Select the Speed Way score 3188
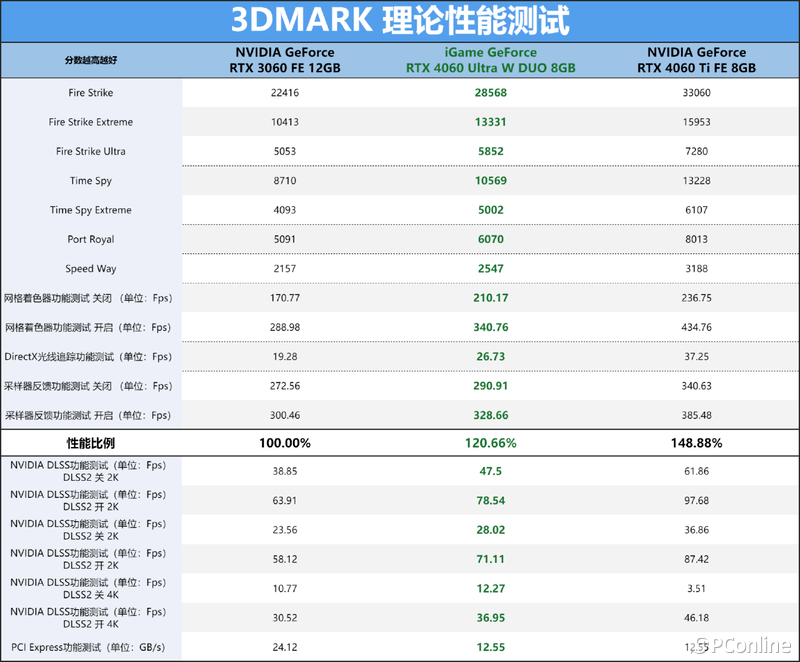 pos(696,269)
